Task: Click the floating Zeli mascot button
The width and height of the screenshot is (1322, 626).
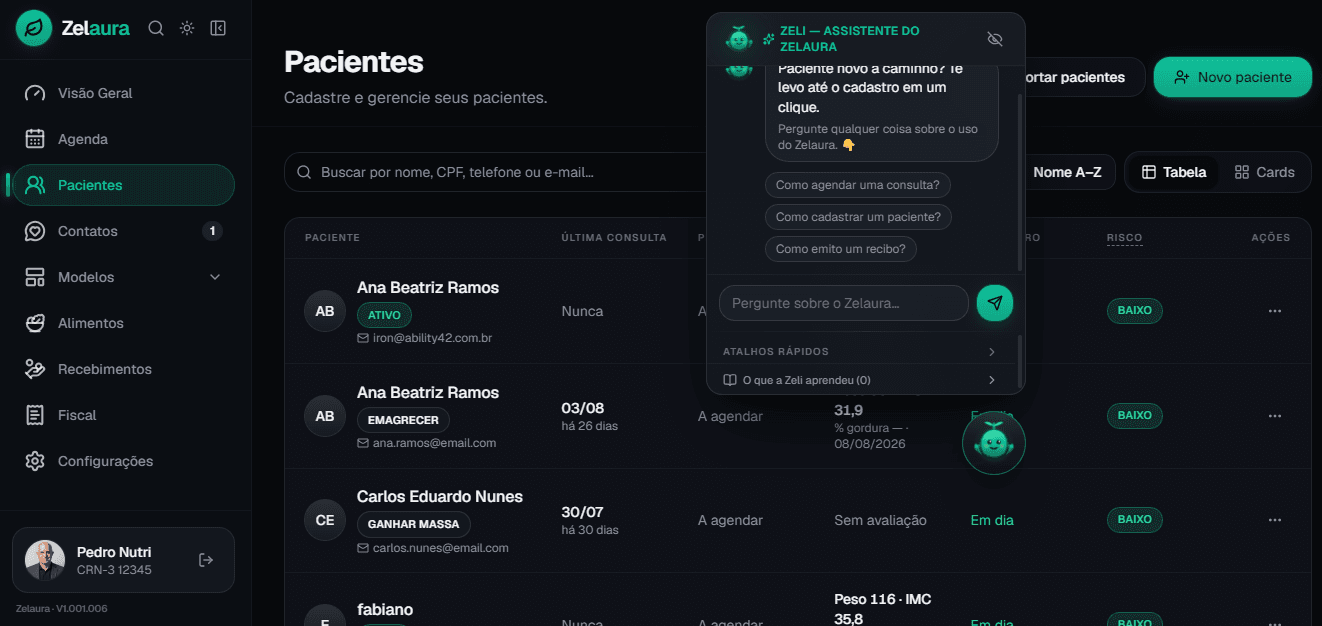Action: 994,442
